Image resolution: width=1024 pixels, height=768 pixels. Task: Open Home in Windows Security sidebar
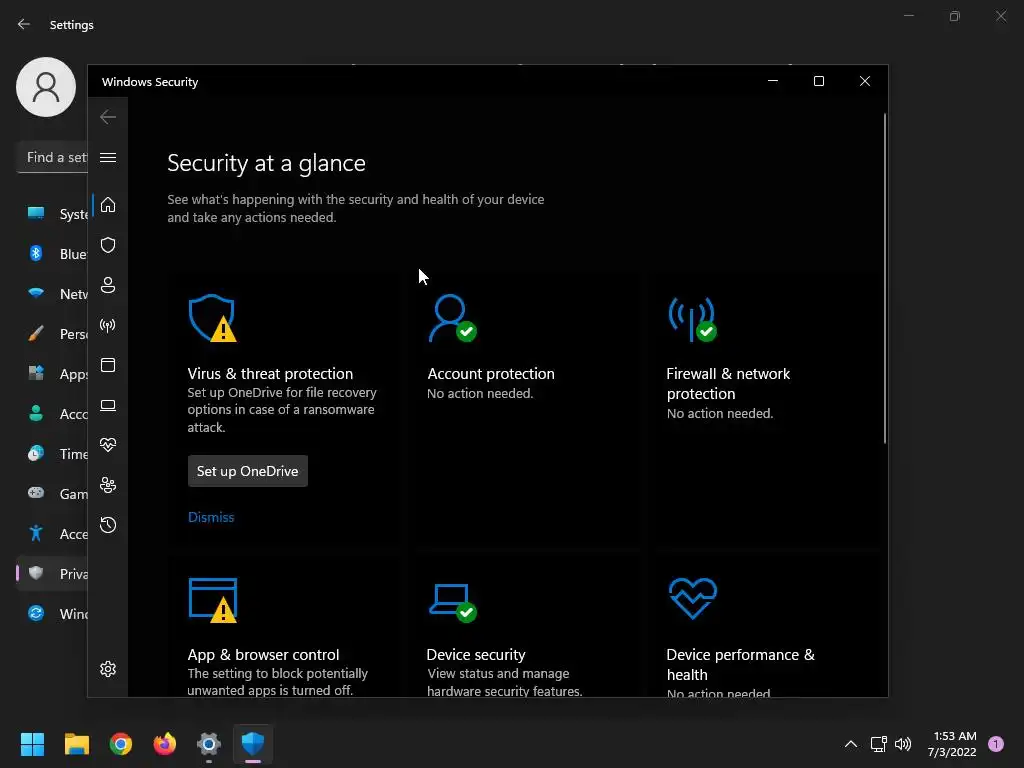(x=108, y=205)
